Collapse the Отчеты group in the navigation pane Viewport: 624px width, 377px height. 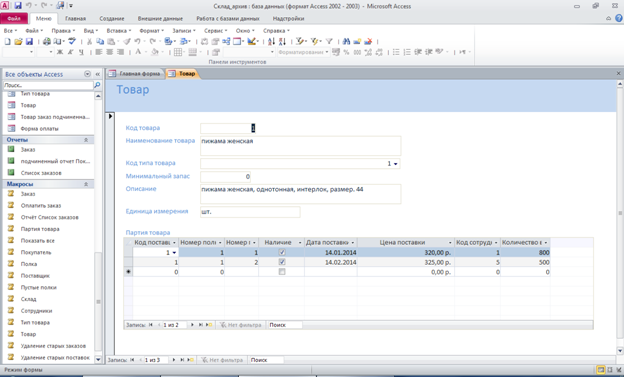pos(86,140)
